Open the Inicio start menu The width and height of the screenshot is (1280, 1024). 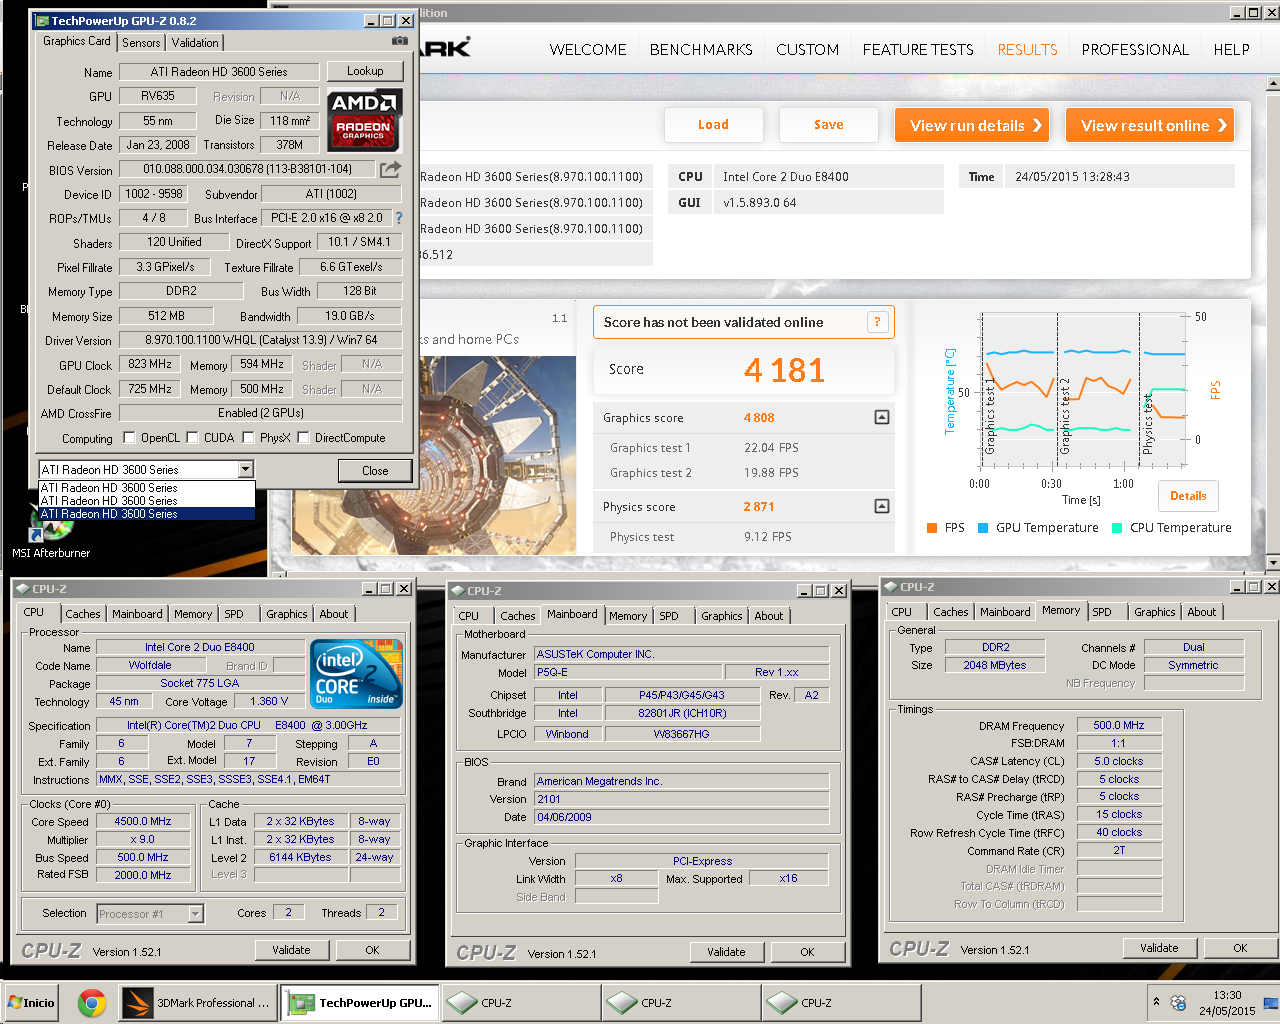click(x=32, y=1002)
